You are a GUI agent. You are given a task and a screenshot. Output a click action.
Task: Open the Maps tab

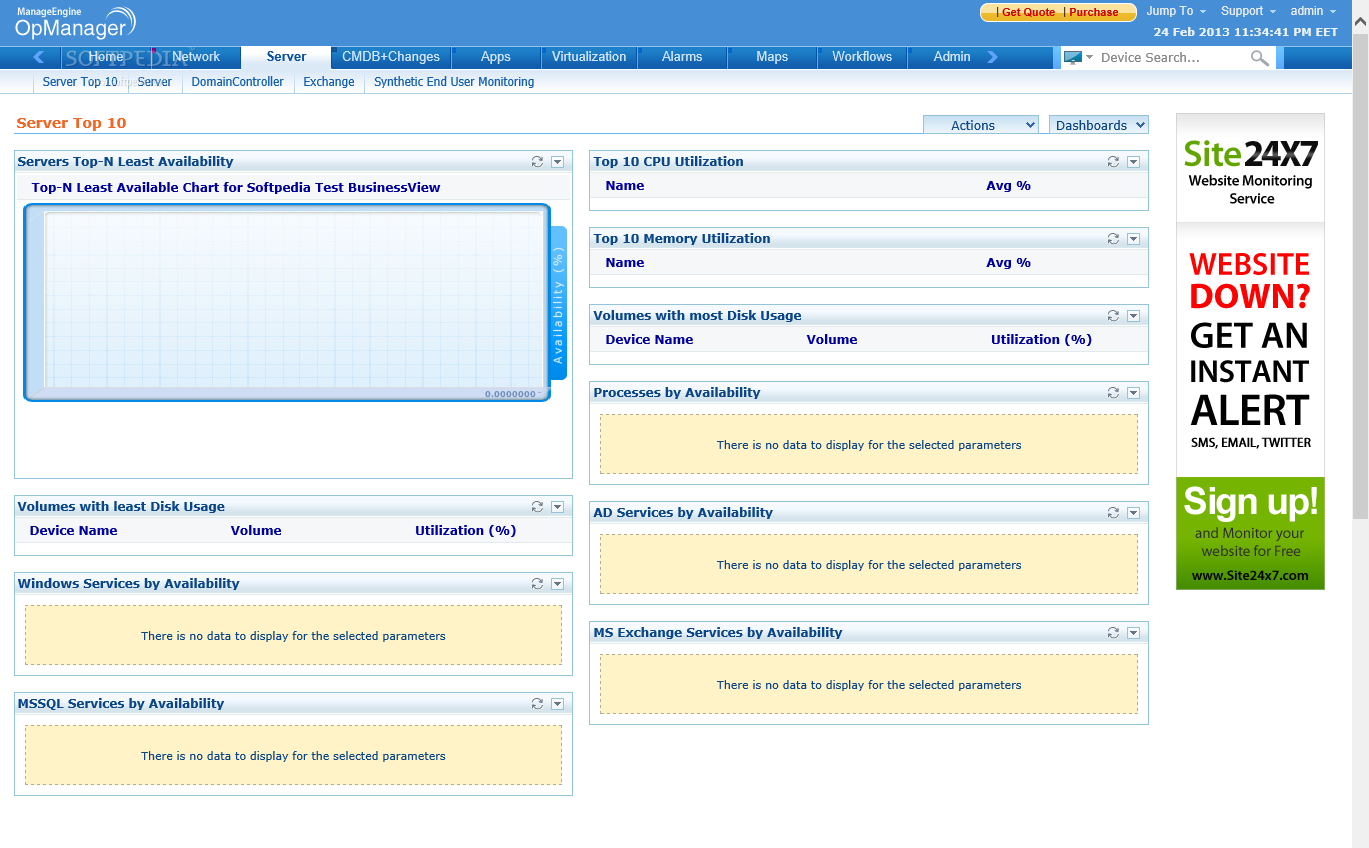[772, 57]
